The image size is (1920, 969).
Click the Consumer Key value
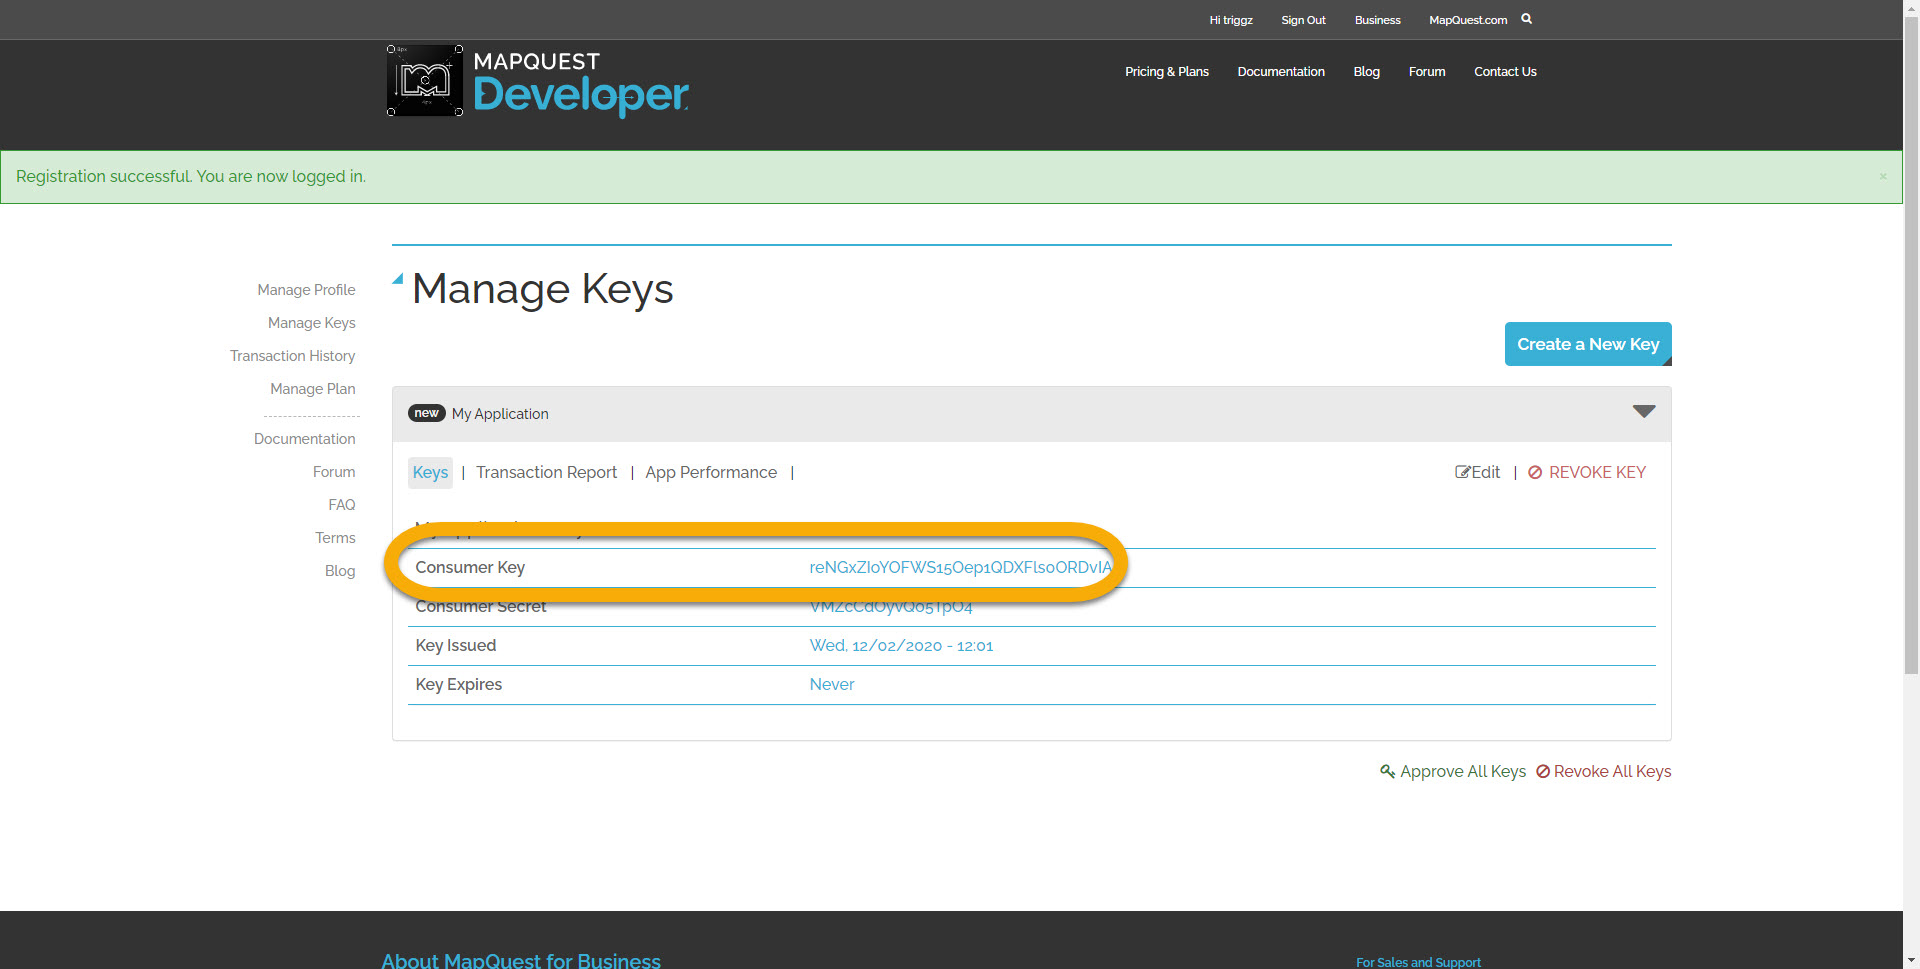[961, 567]
